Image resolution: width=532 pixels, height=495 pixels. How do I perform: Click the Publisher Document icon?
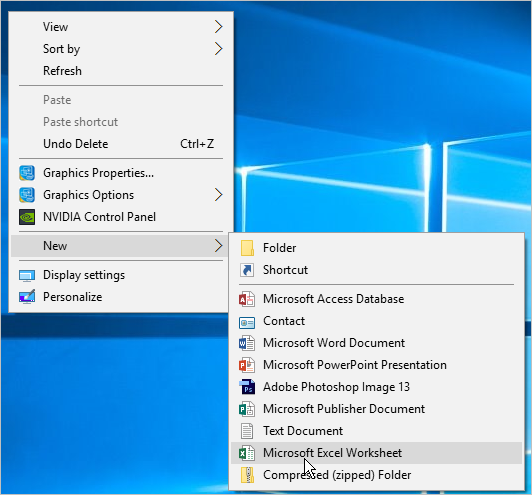(x=247, y=409)
